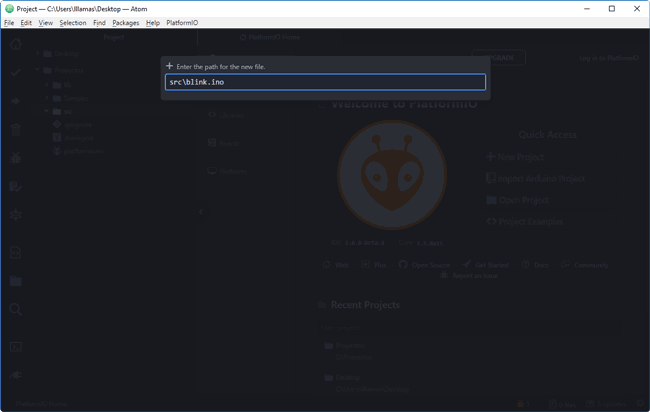Click the Clean trash toolbar icon
Viewport: 650px width, 412px height.
16,130
